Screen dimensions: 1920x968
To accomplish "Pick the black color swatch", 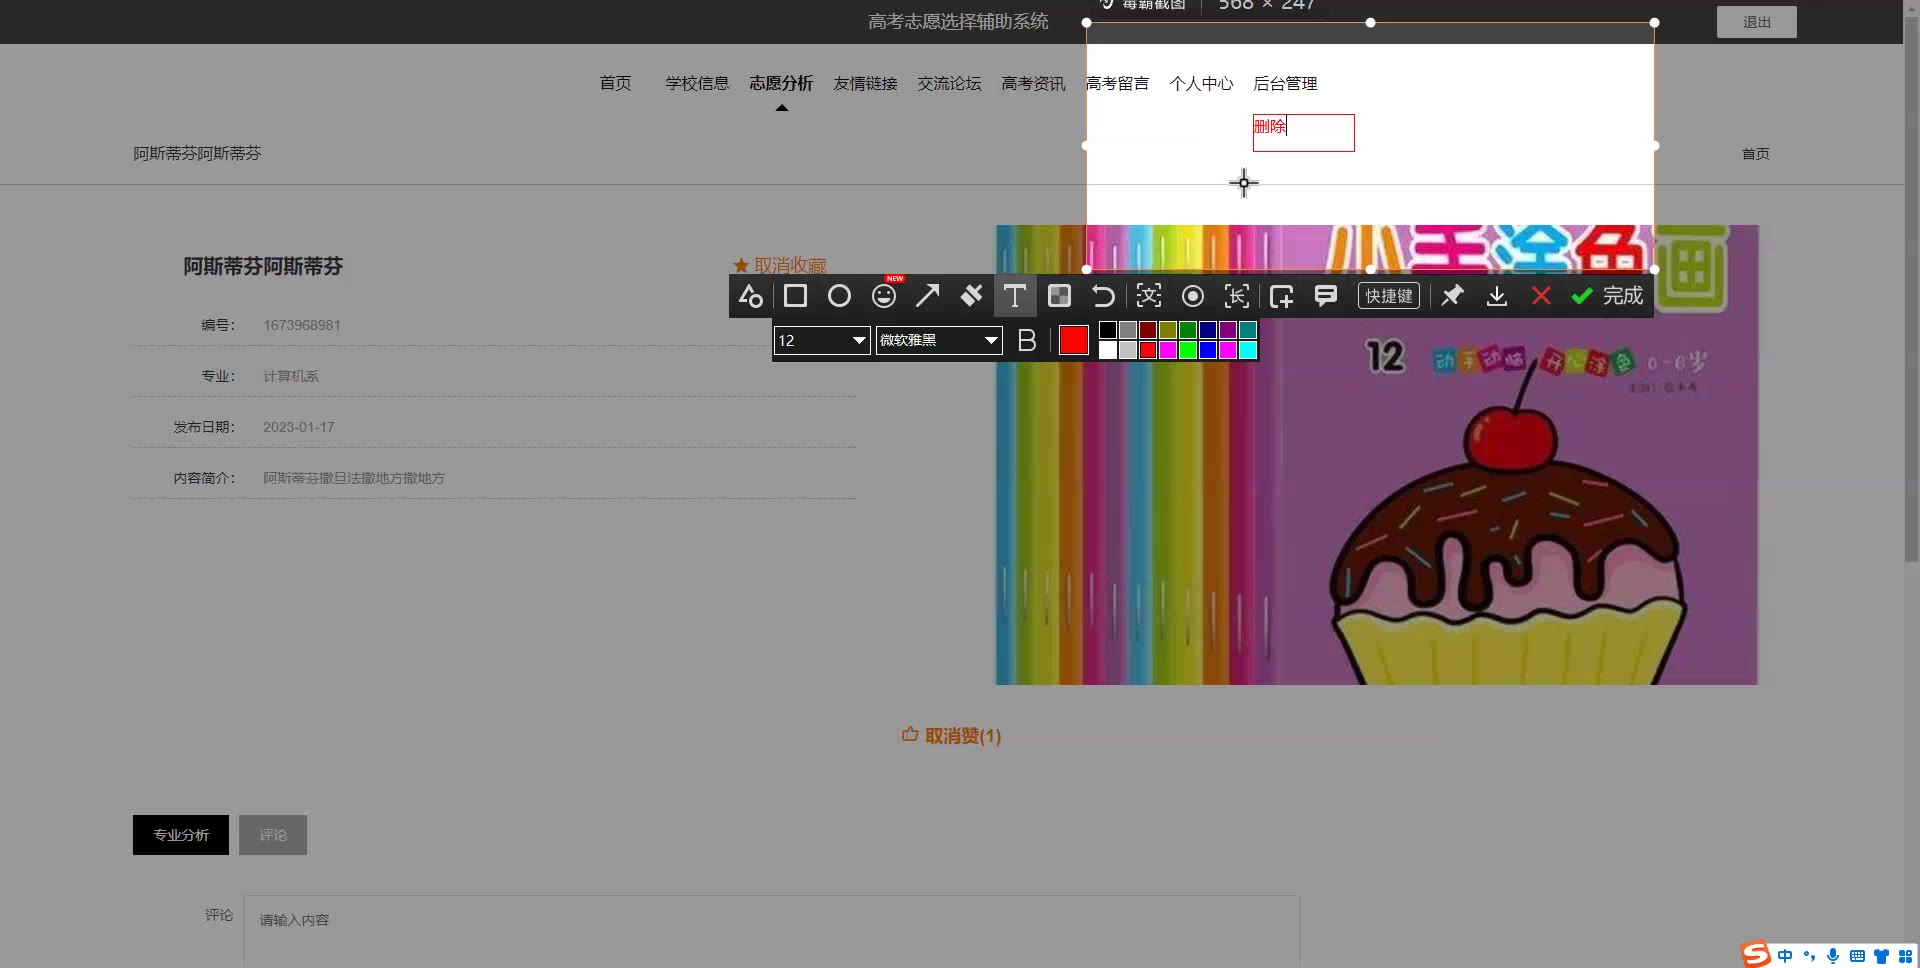I will point(1108,330).
